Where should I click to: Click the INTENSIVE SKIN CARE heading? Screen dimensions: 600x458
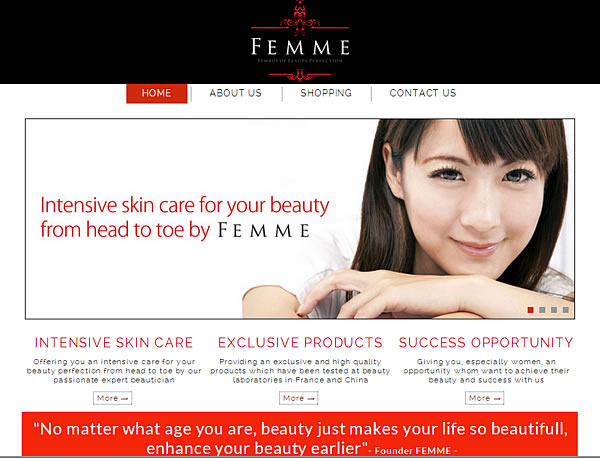tap(114, 342)
